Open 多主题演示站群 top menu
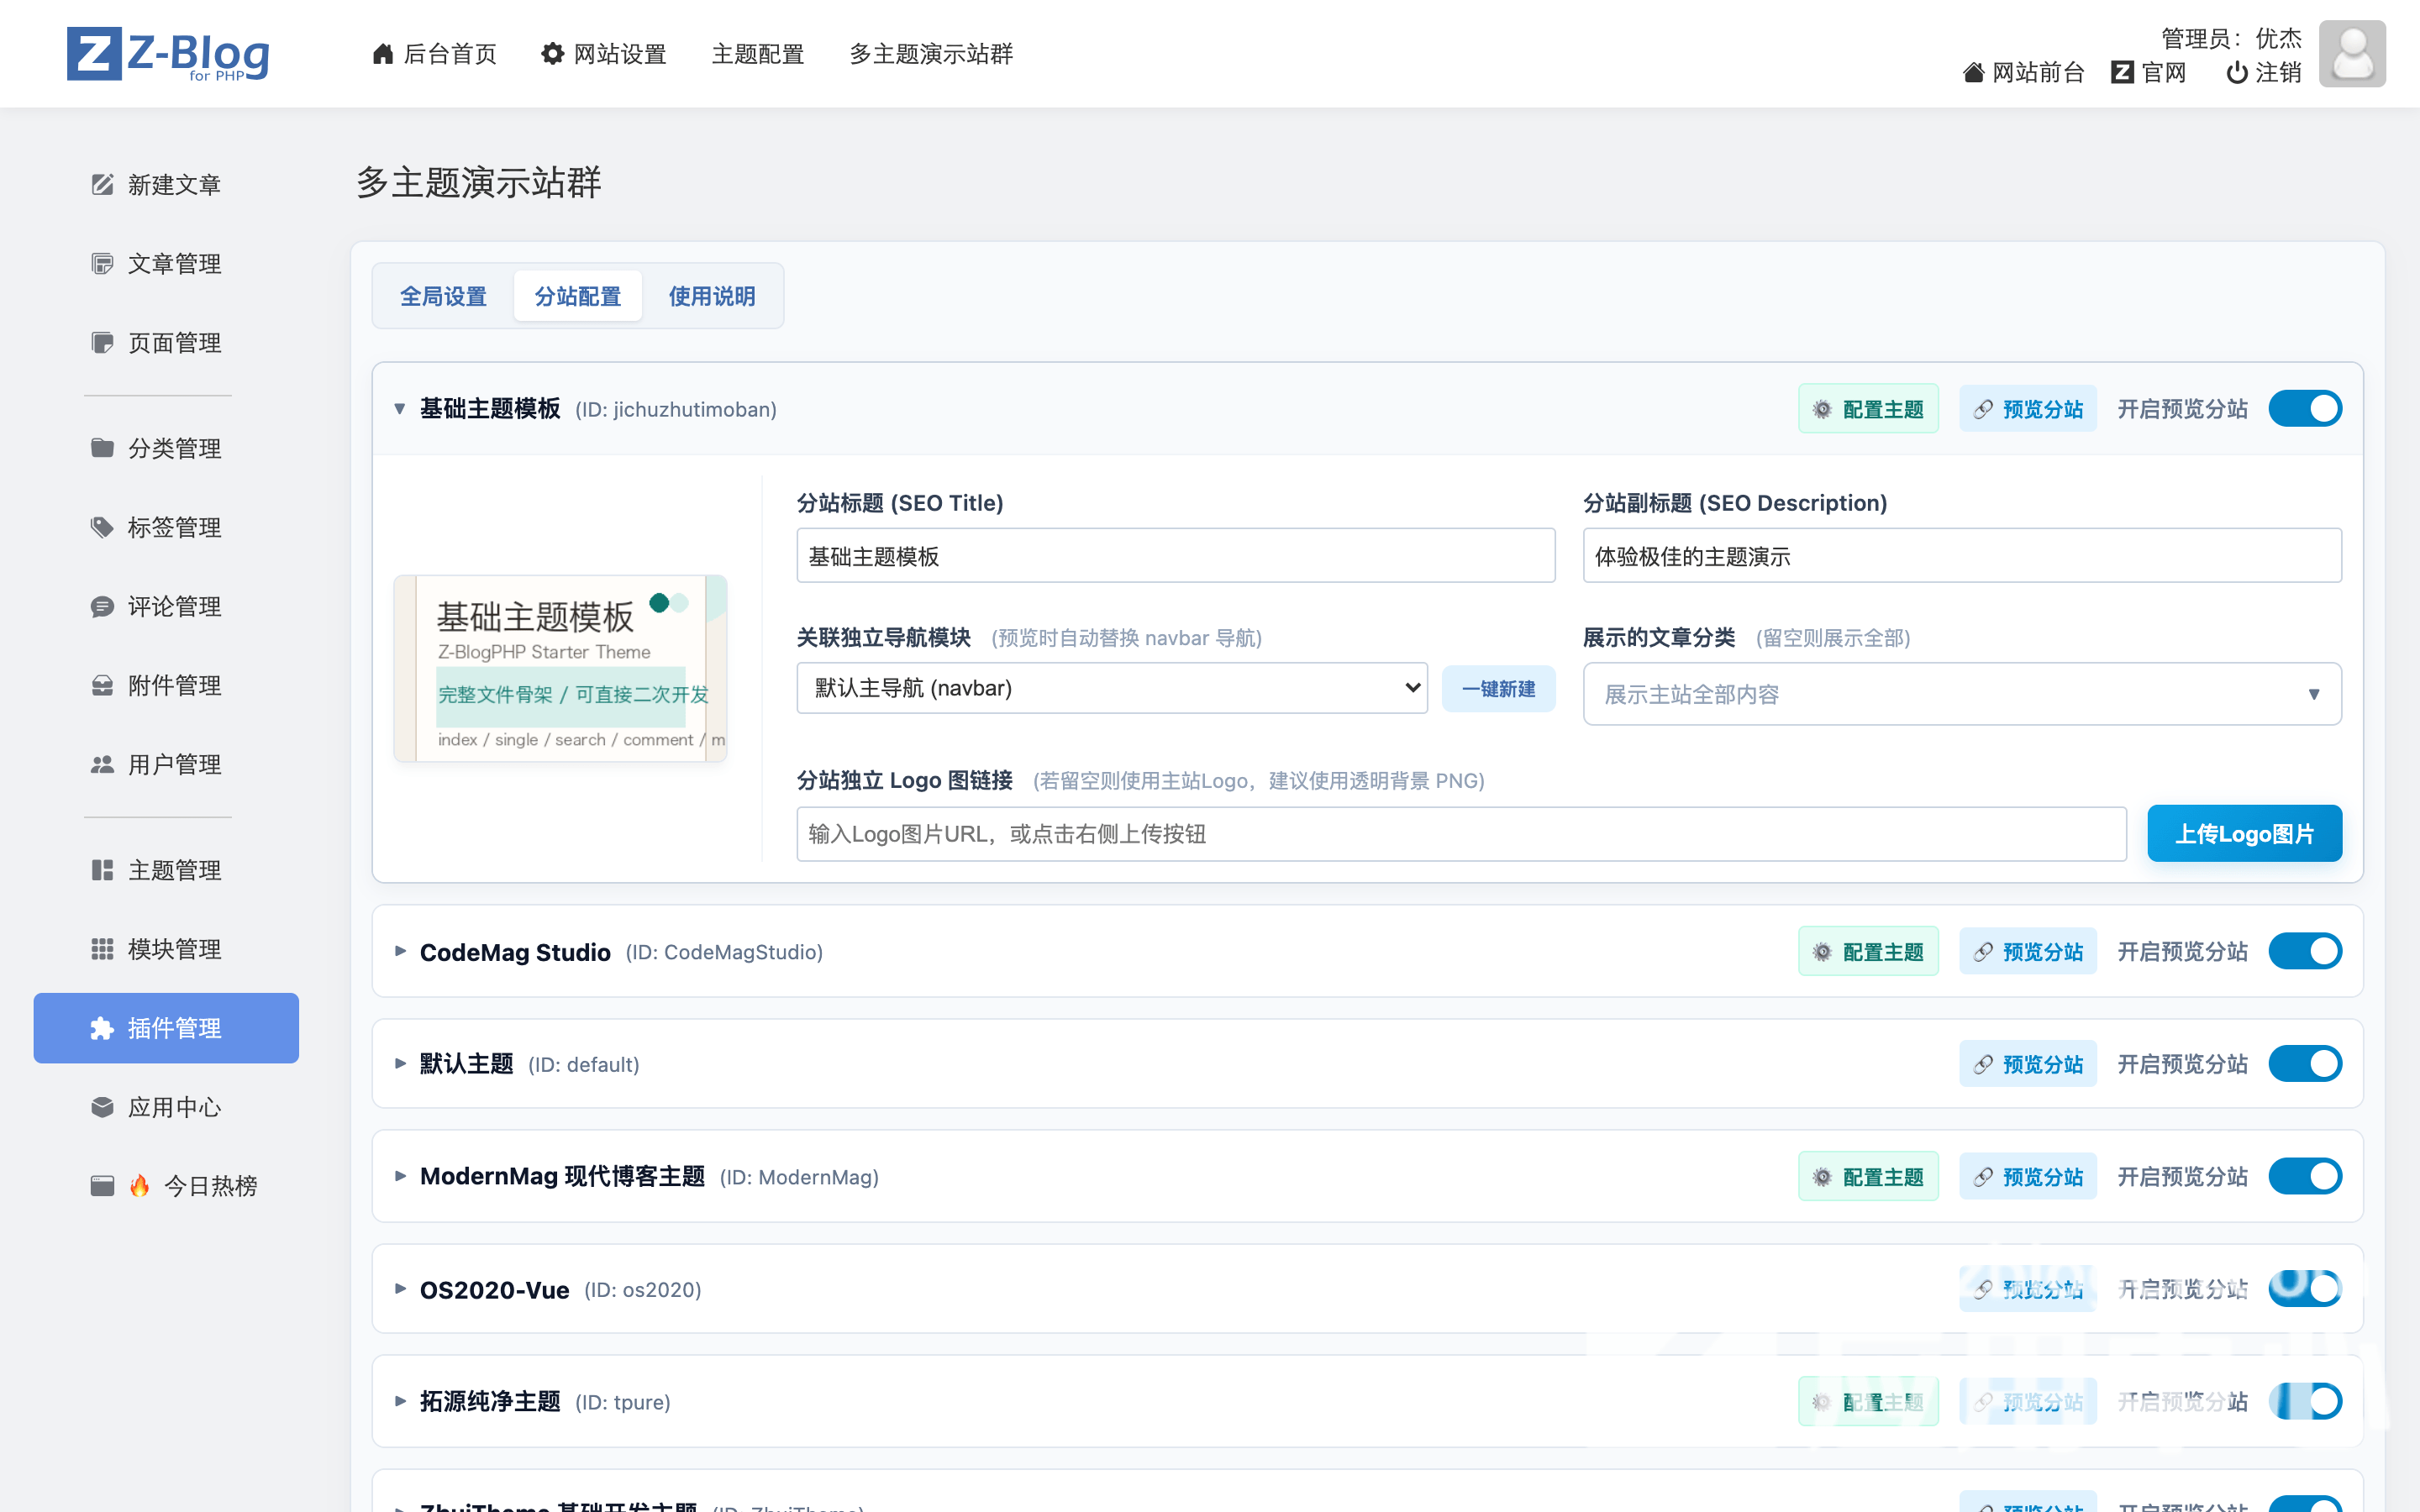The image size is (2420, 1512). (931, 54)
